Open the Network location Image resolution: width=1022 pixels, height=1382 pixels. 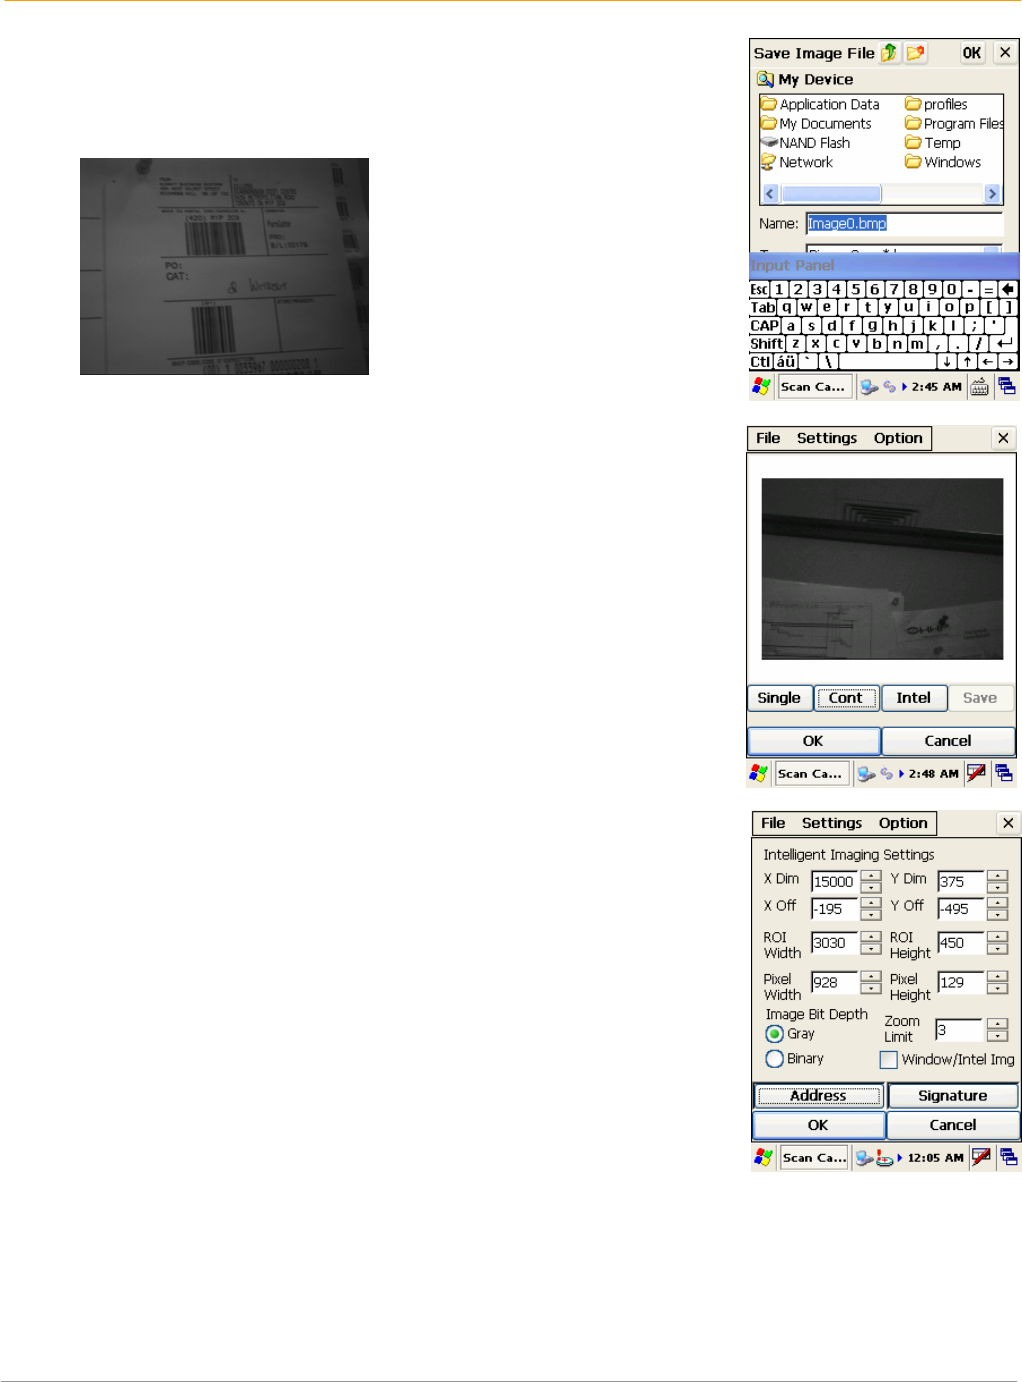pyautogui.click(x=797, y=162)
